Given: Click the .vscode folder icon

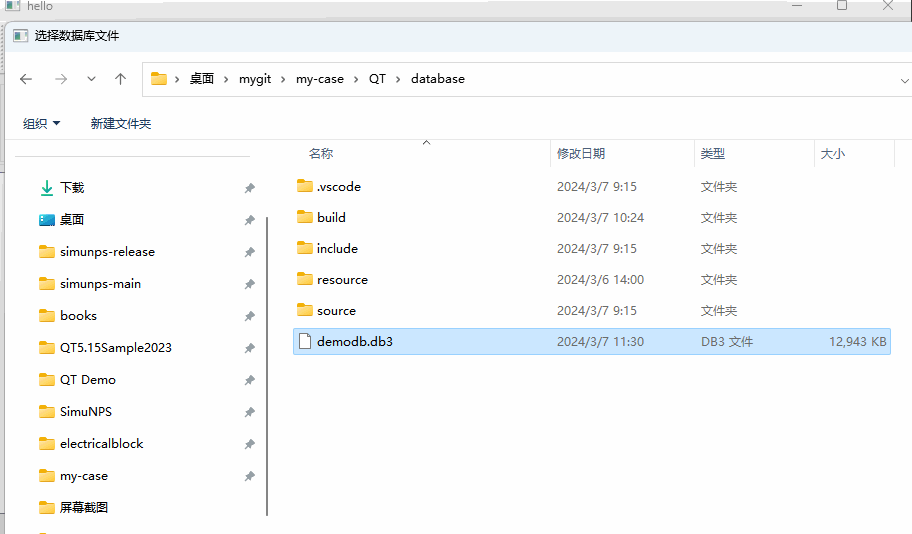Looking at the screenshot, I should pos(305,186).
